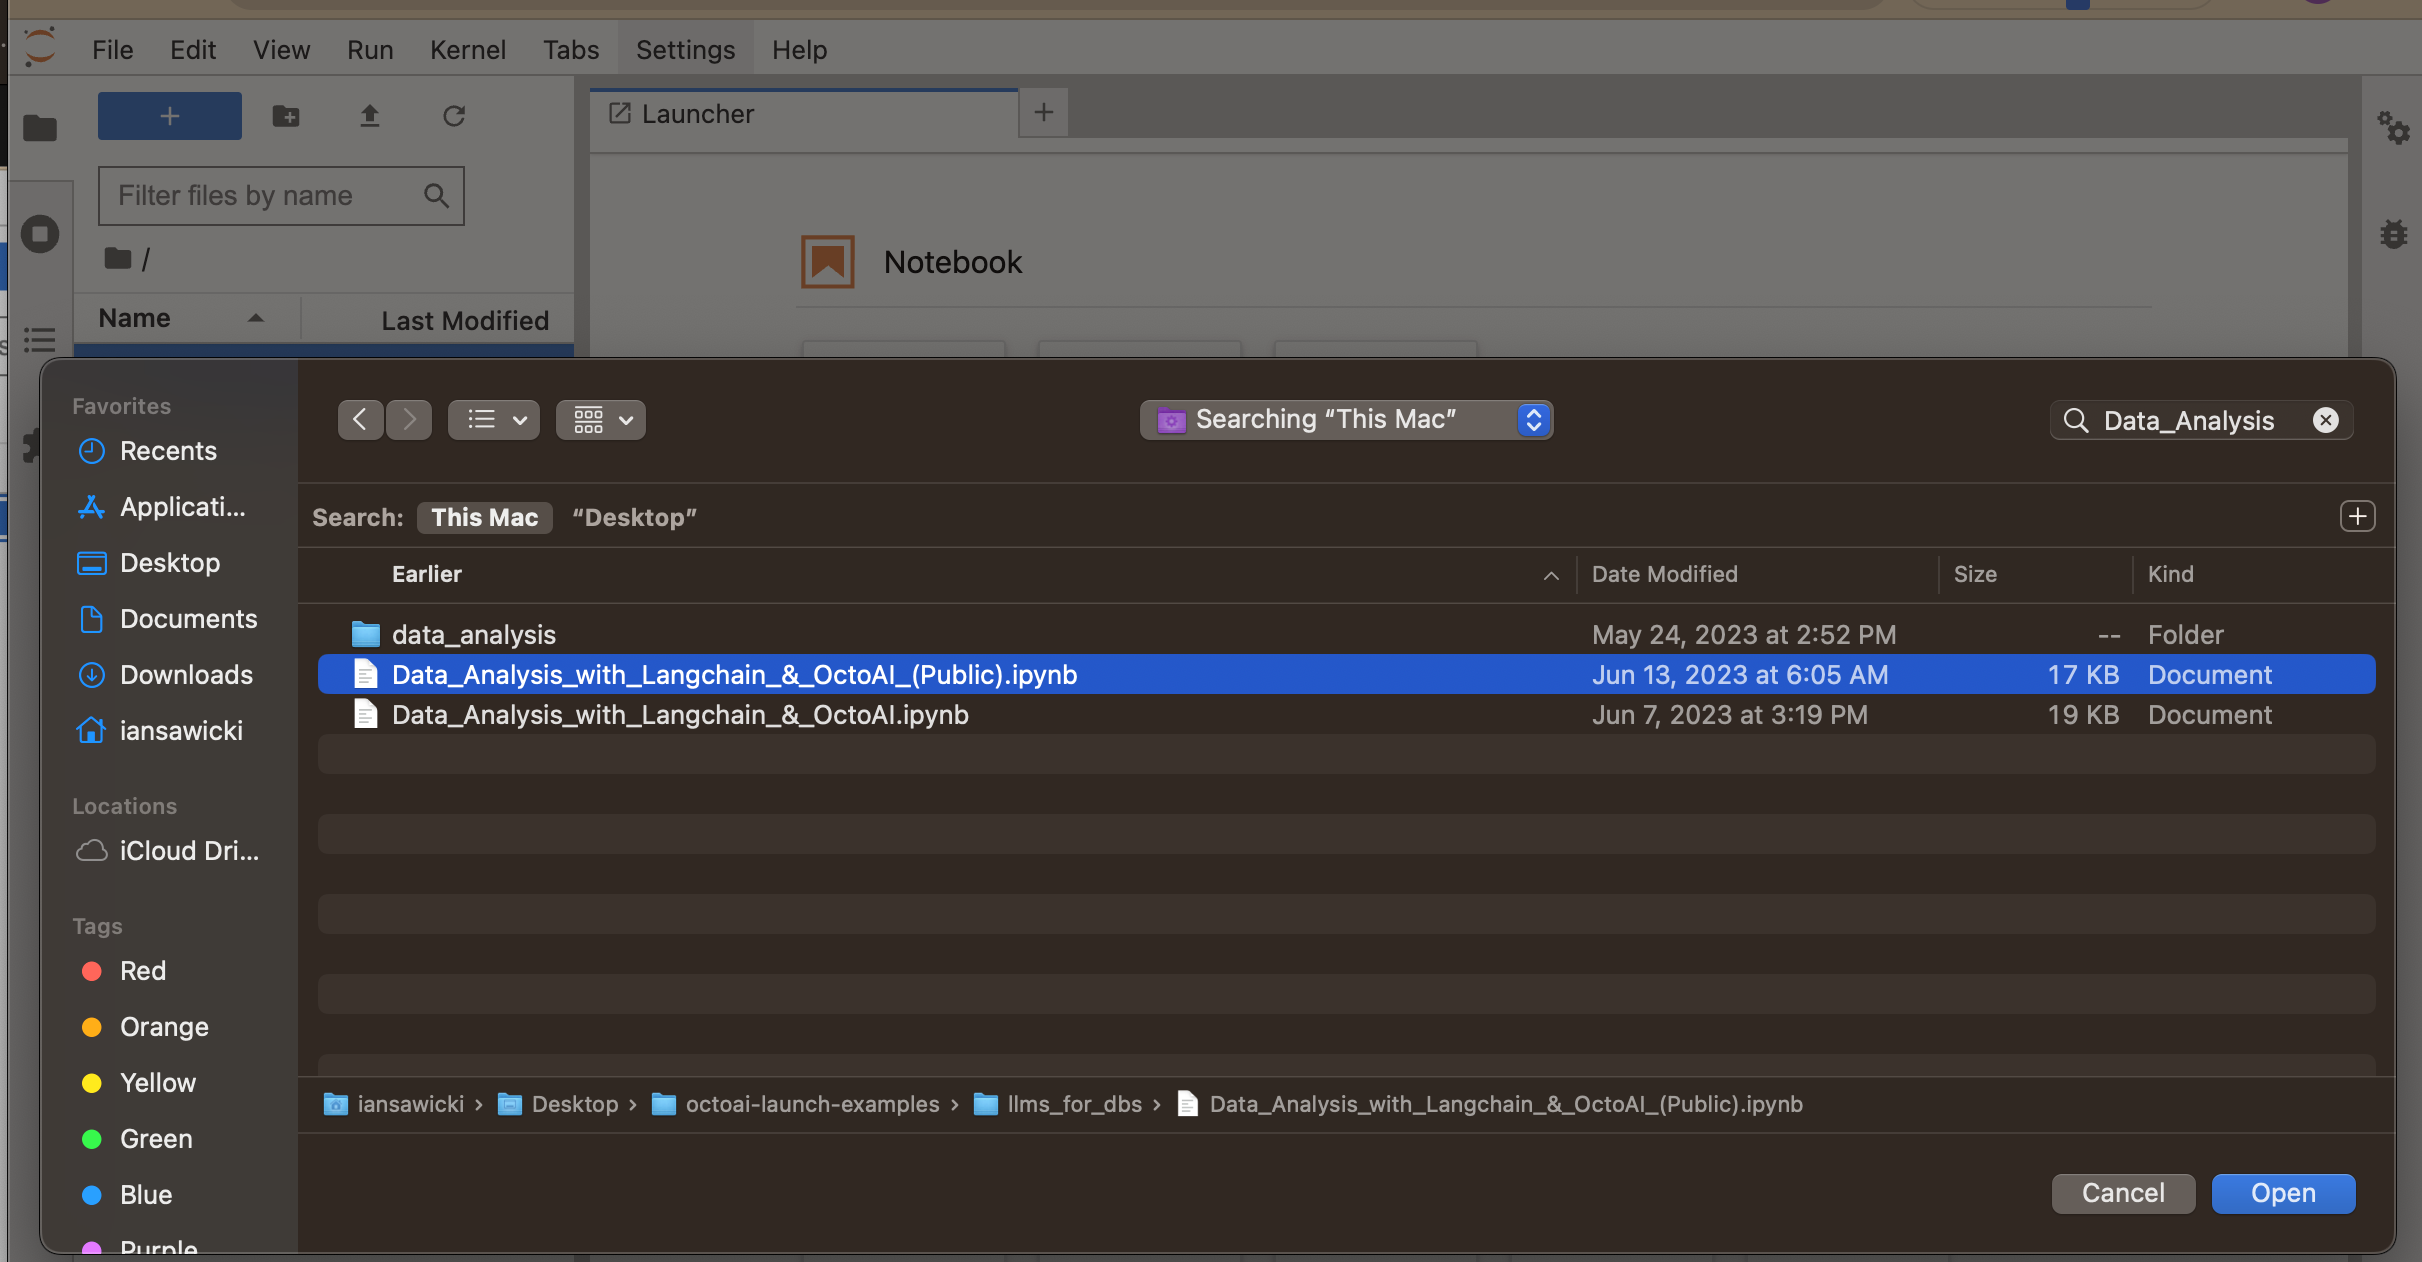Go back with the dialog's left chevron

tap(360, 420)
